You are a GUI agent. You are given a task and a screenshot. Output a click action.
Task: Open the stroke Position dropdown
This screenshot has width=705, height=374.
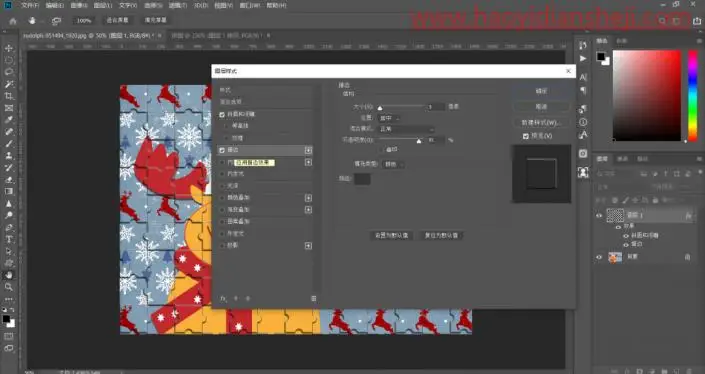pos(389,118)
